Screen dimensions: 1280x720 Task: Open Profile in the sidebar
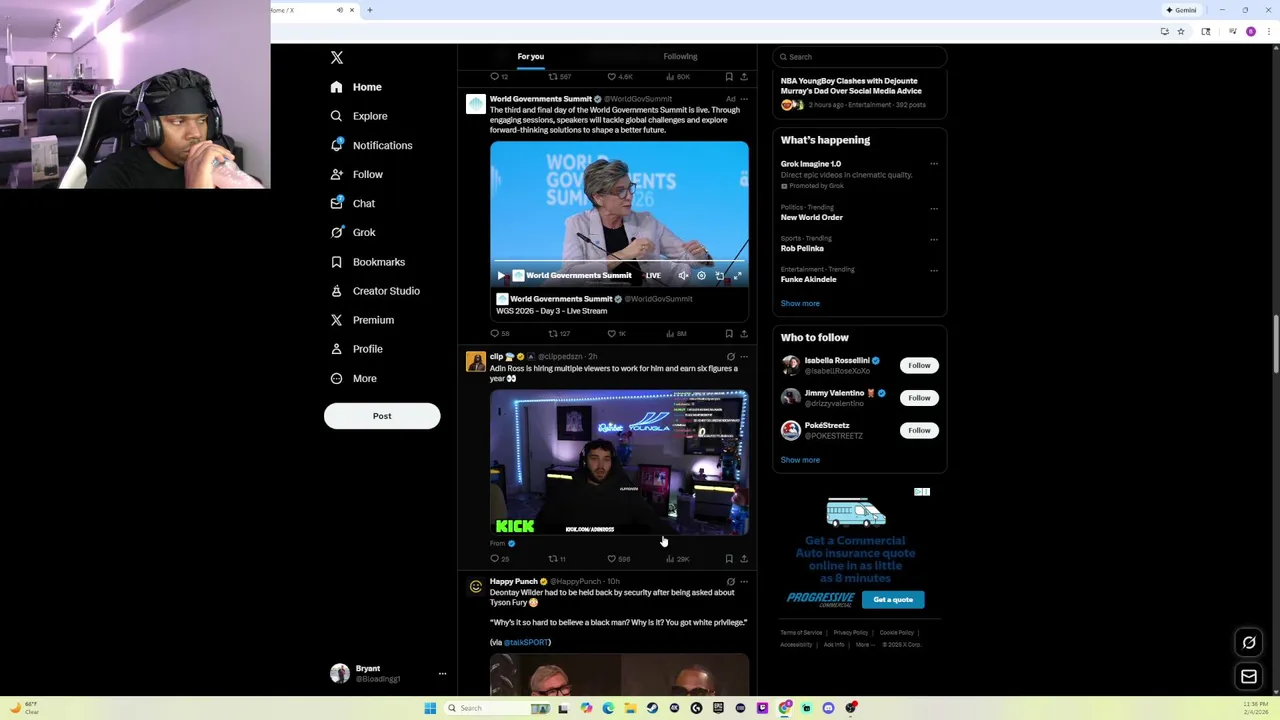357,349
